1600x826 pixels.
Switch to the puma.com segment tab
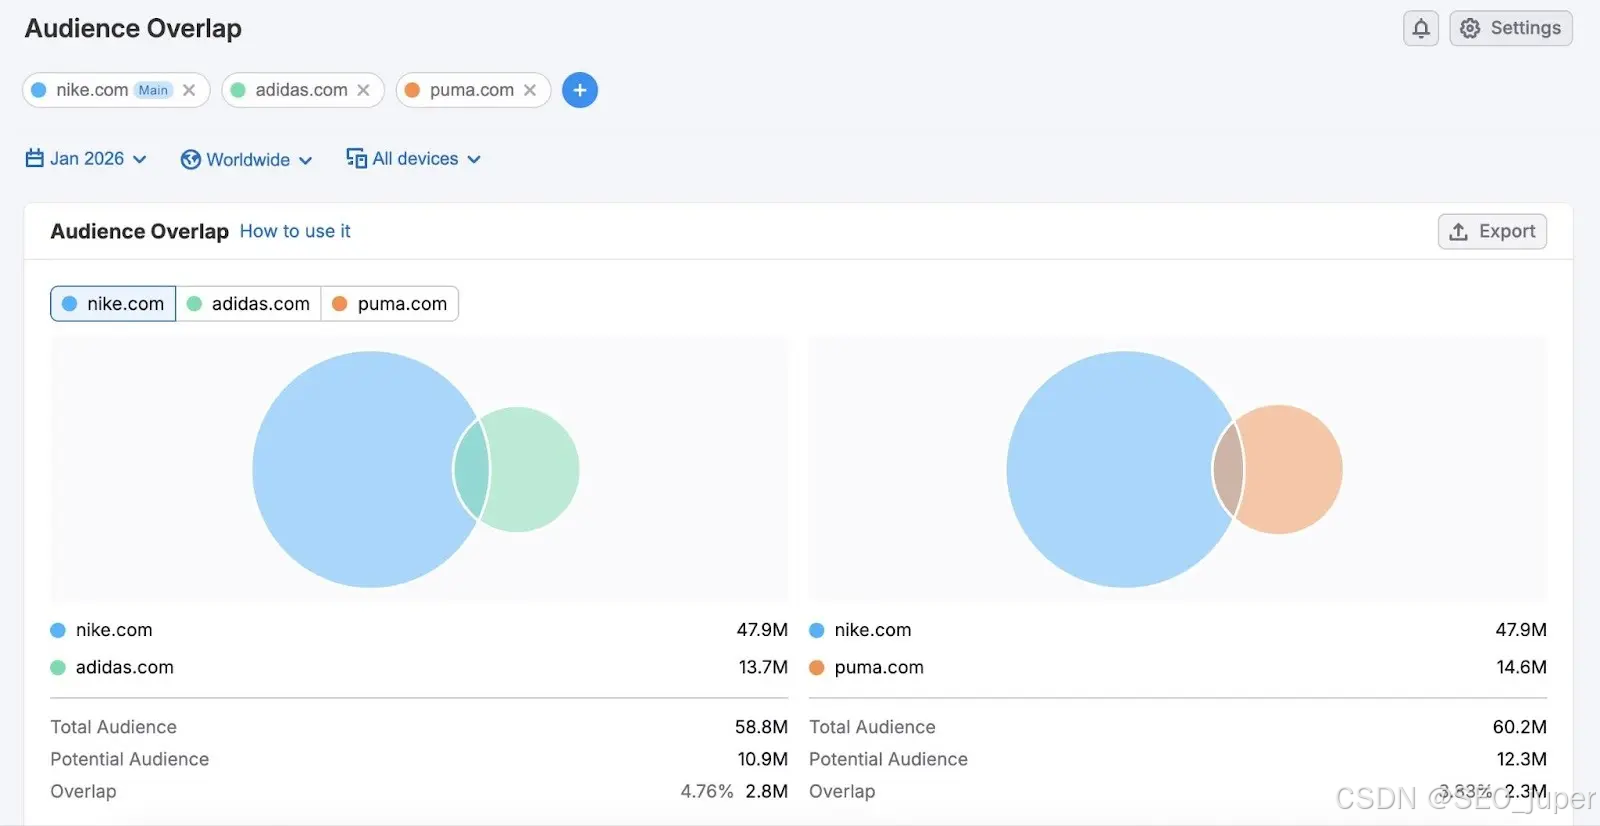point(389,304)
